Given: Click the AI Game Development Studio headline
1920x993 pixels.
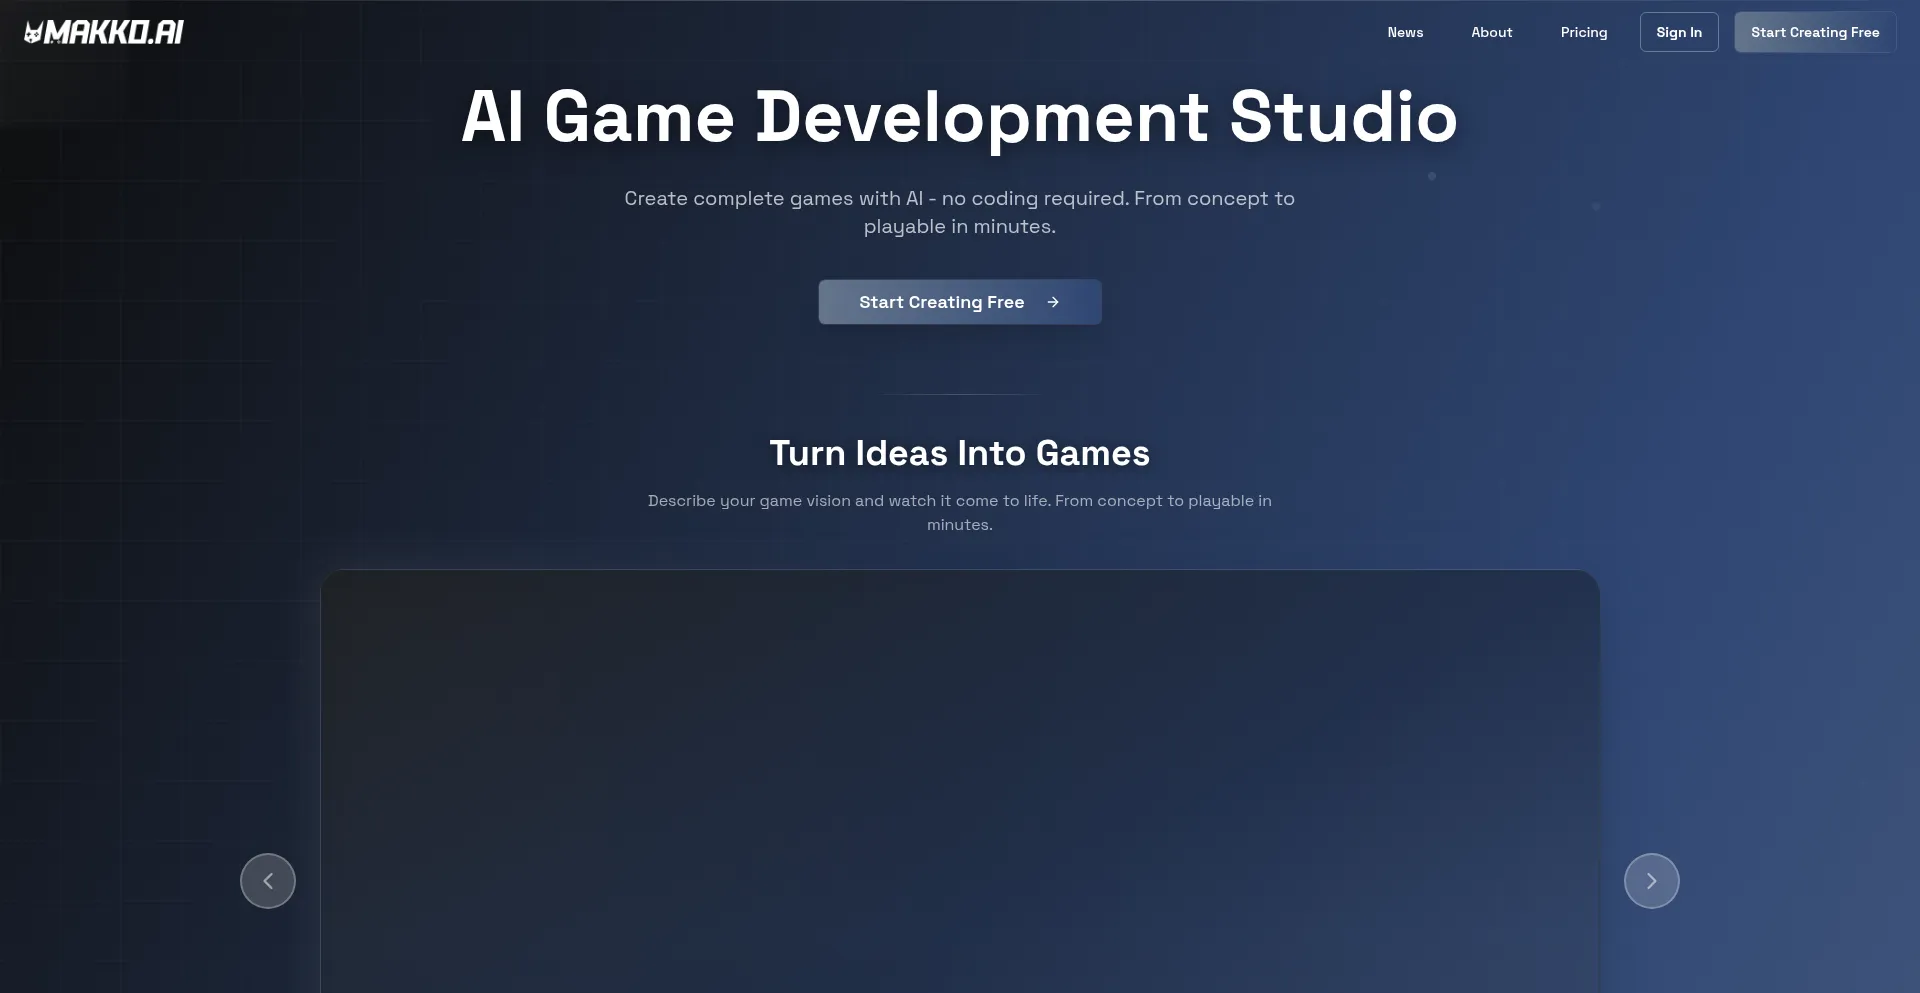Looking at the screenshot, I should click(958, 117).
